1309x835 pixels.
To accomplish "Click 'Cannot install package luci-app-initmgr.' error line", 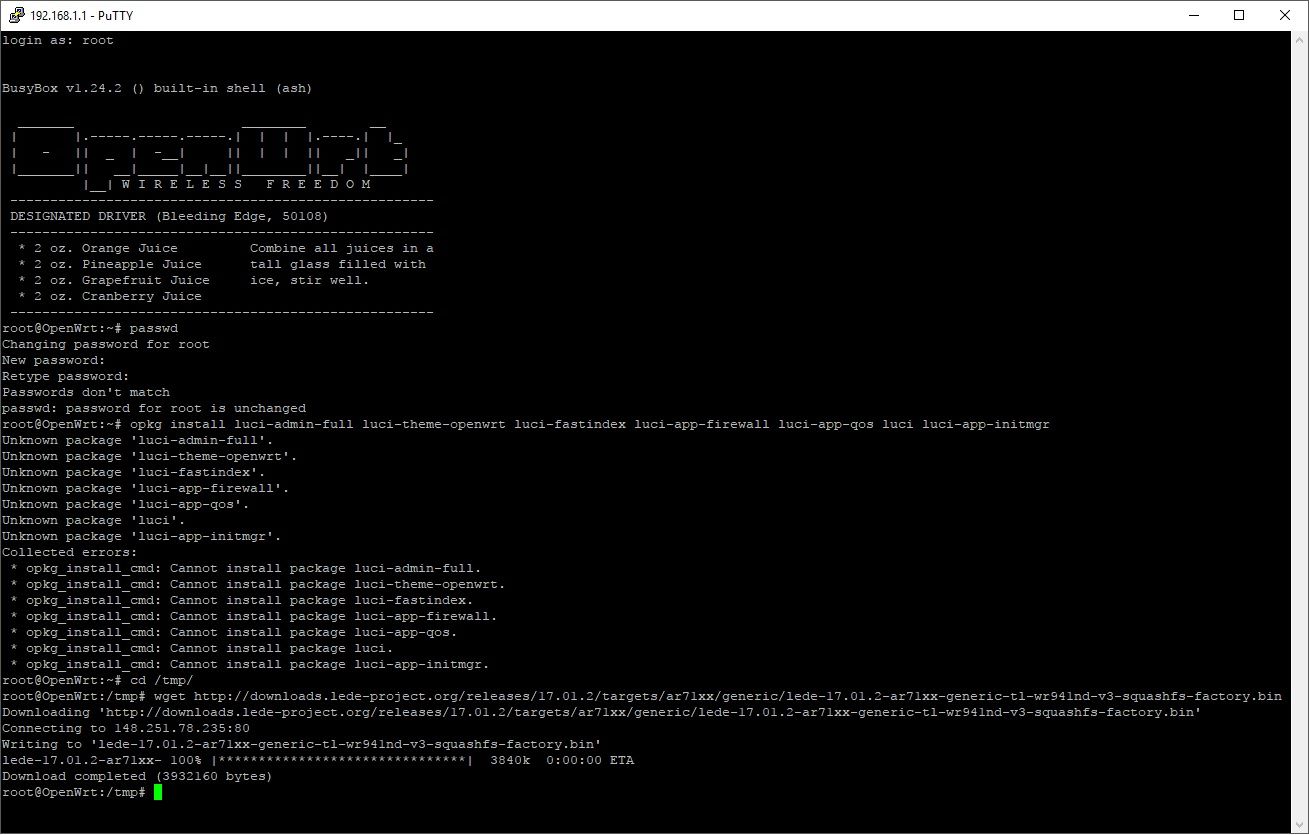I will click(250, 665).
